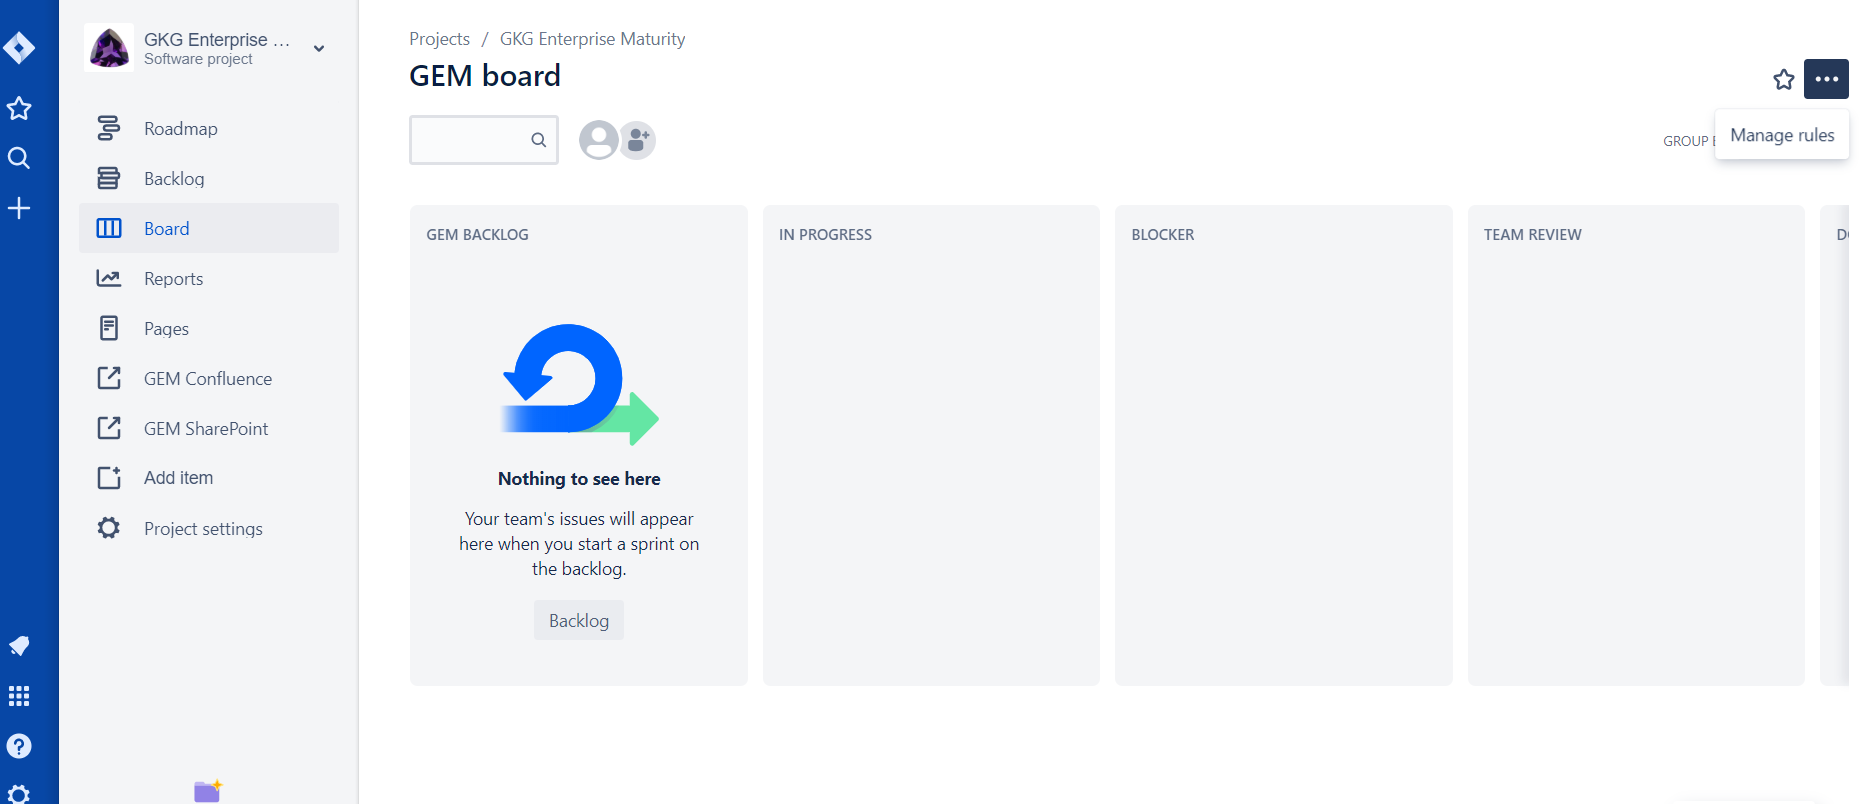Click the board search input field
Screen dimensions: 1868x804
pyautogui.click(x=484, y=140)
